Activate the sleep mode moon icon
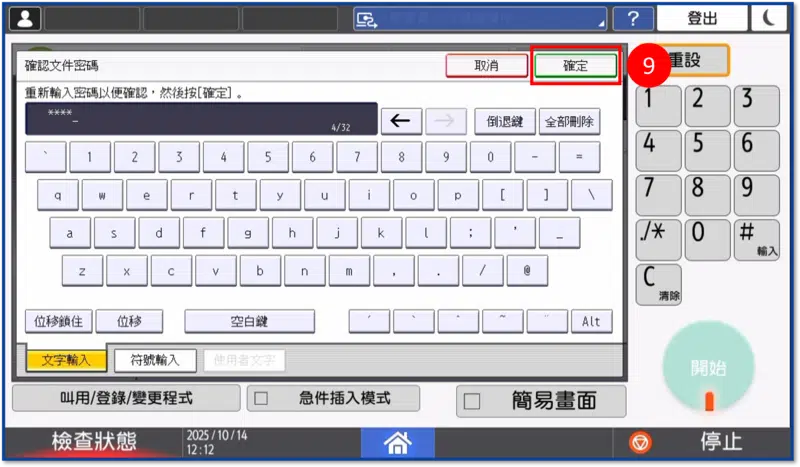Image resolution: width=800 pixels, height=467 pixels. point(768,19)
